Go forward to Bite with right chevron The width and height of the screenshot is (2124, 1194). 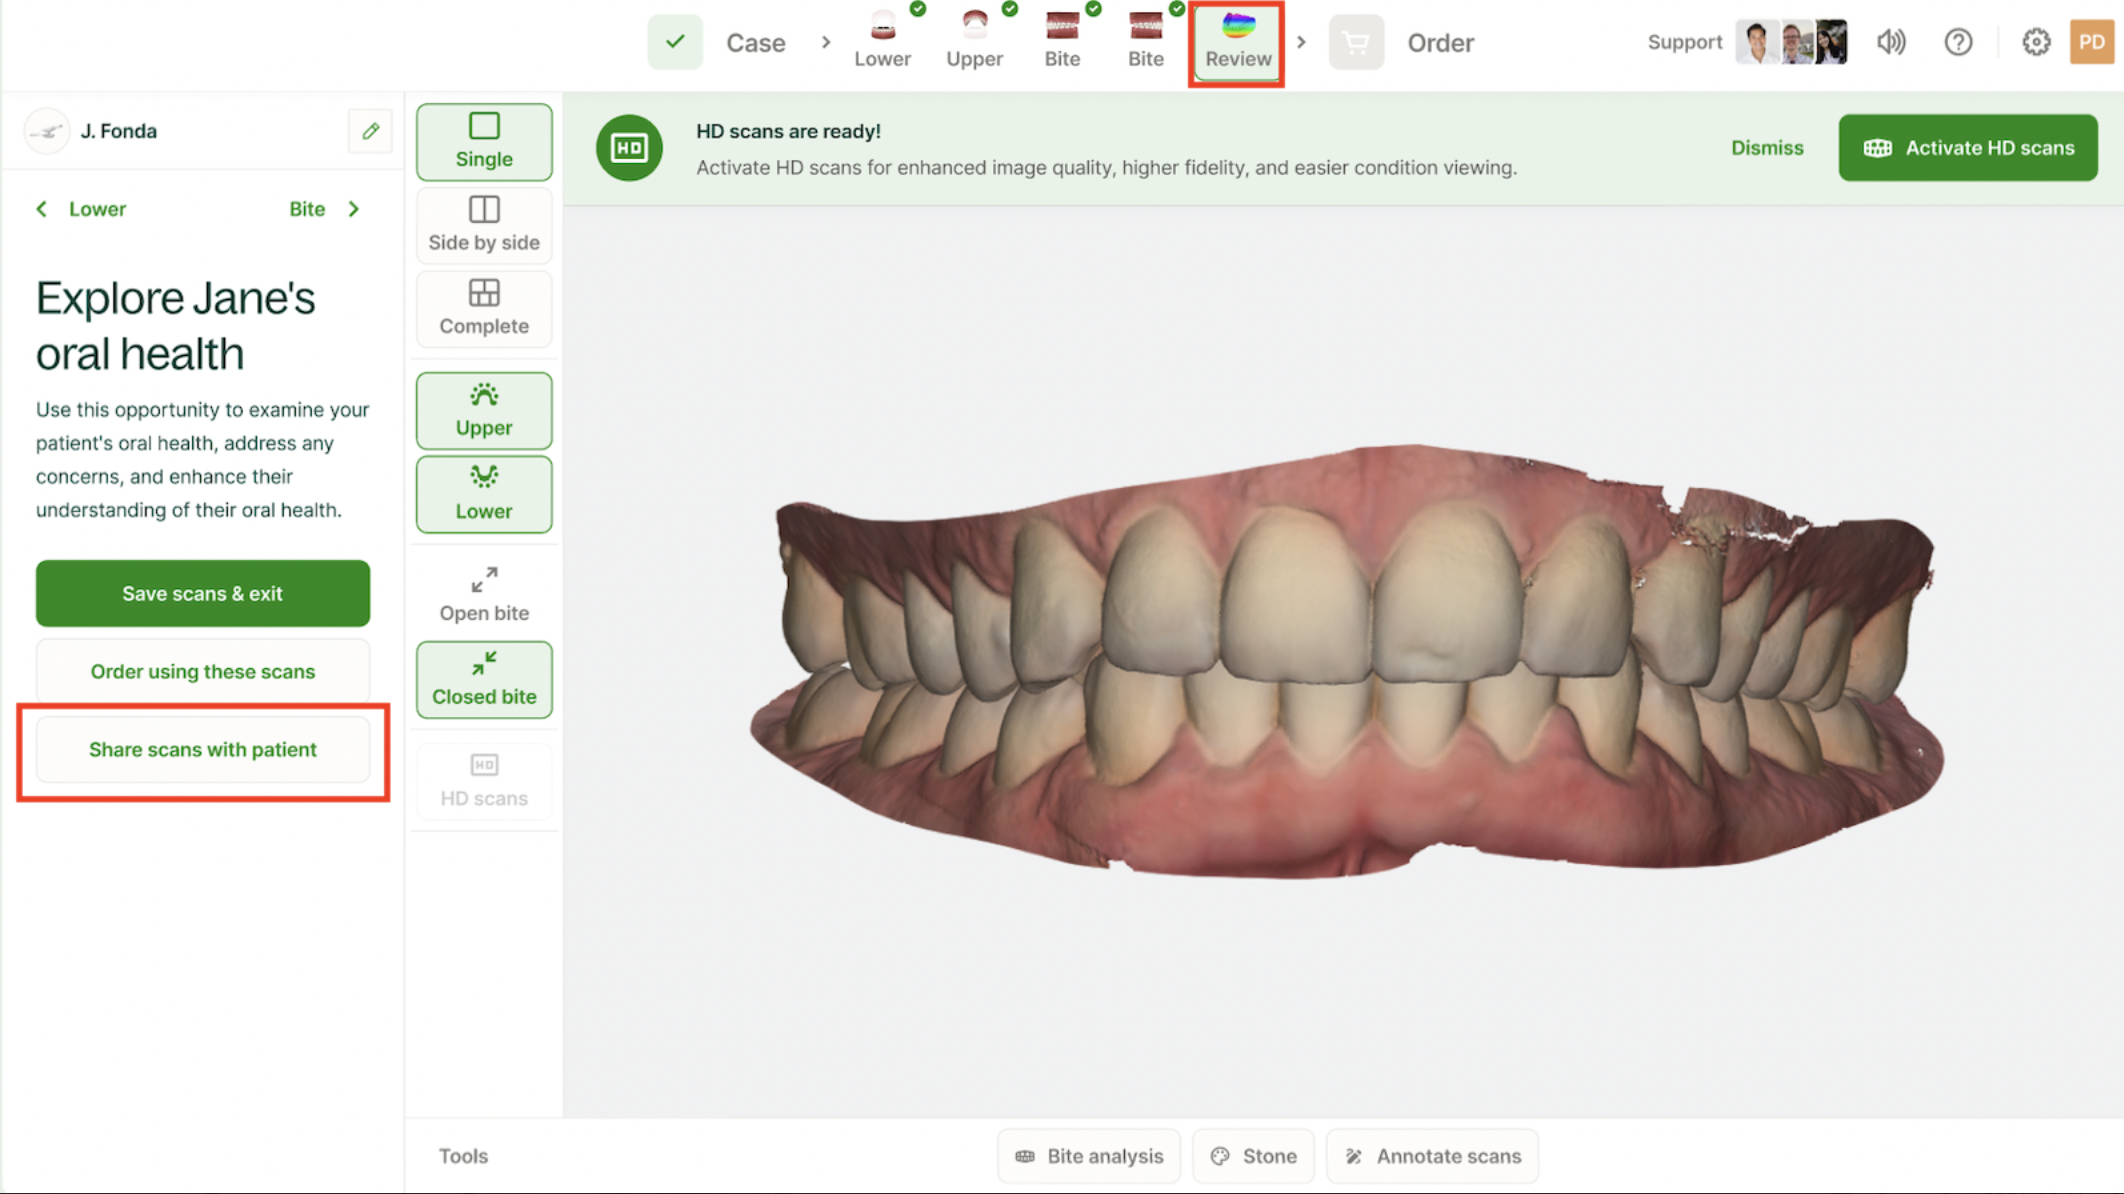point(354,209)
